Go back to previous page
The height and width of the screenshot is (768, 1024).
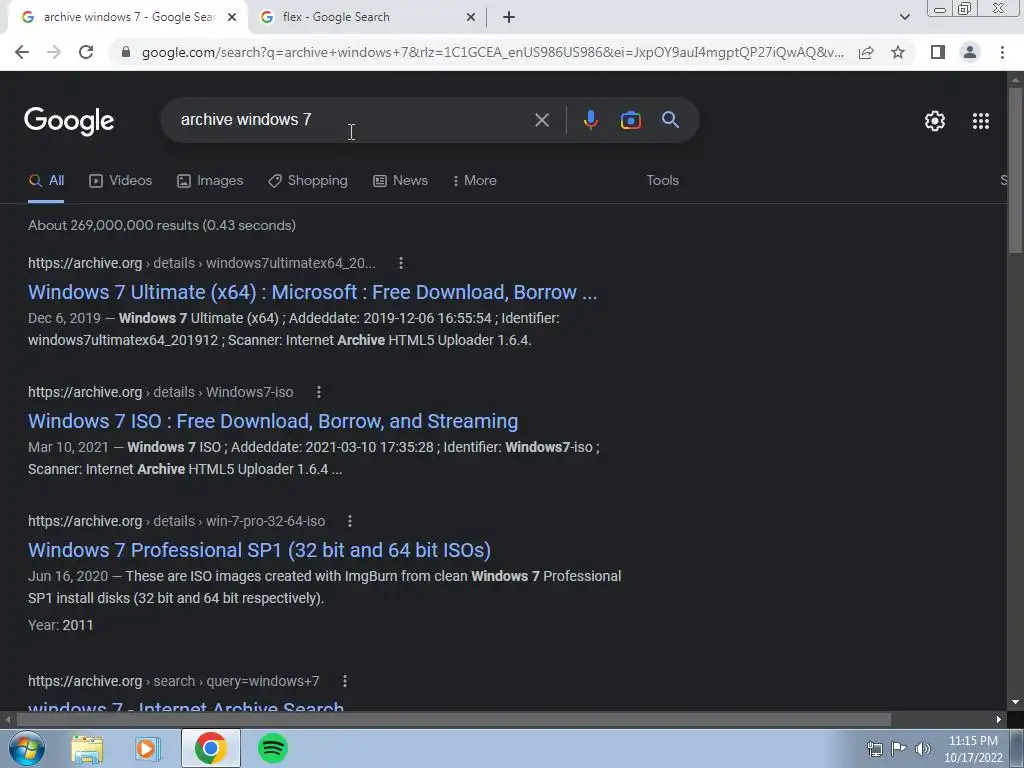coord(22,52)
